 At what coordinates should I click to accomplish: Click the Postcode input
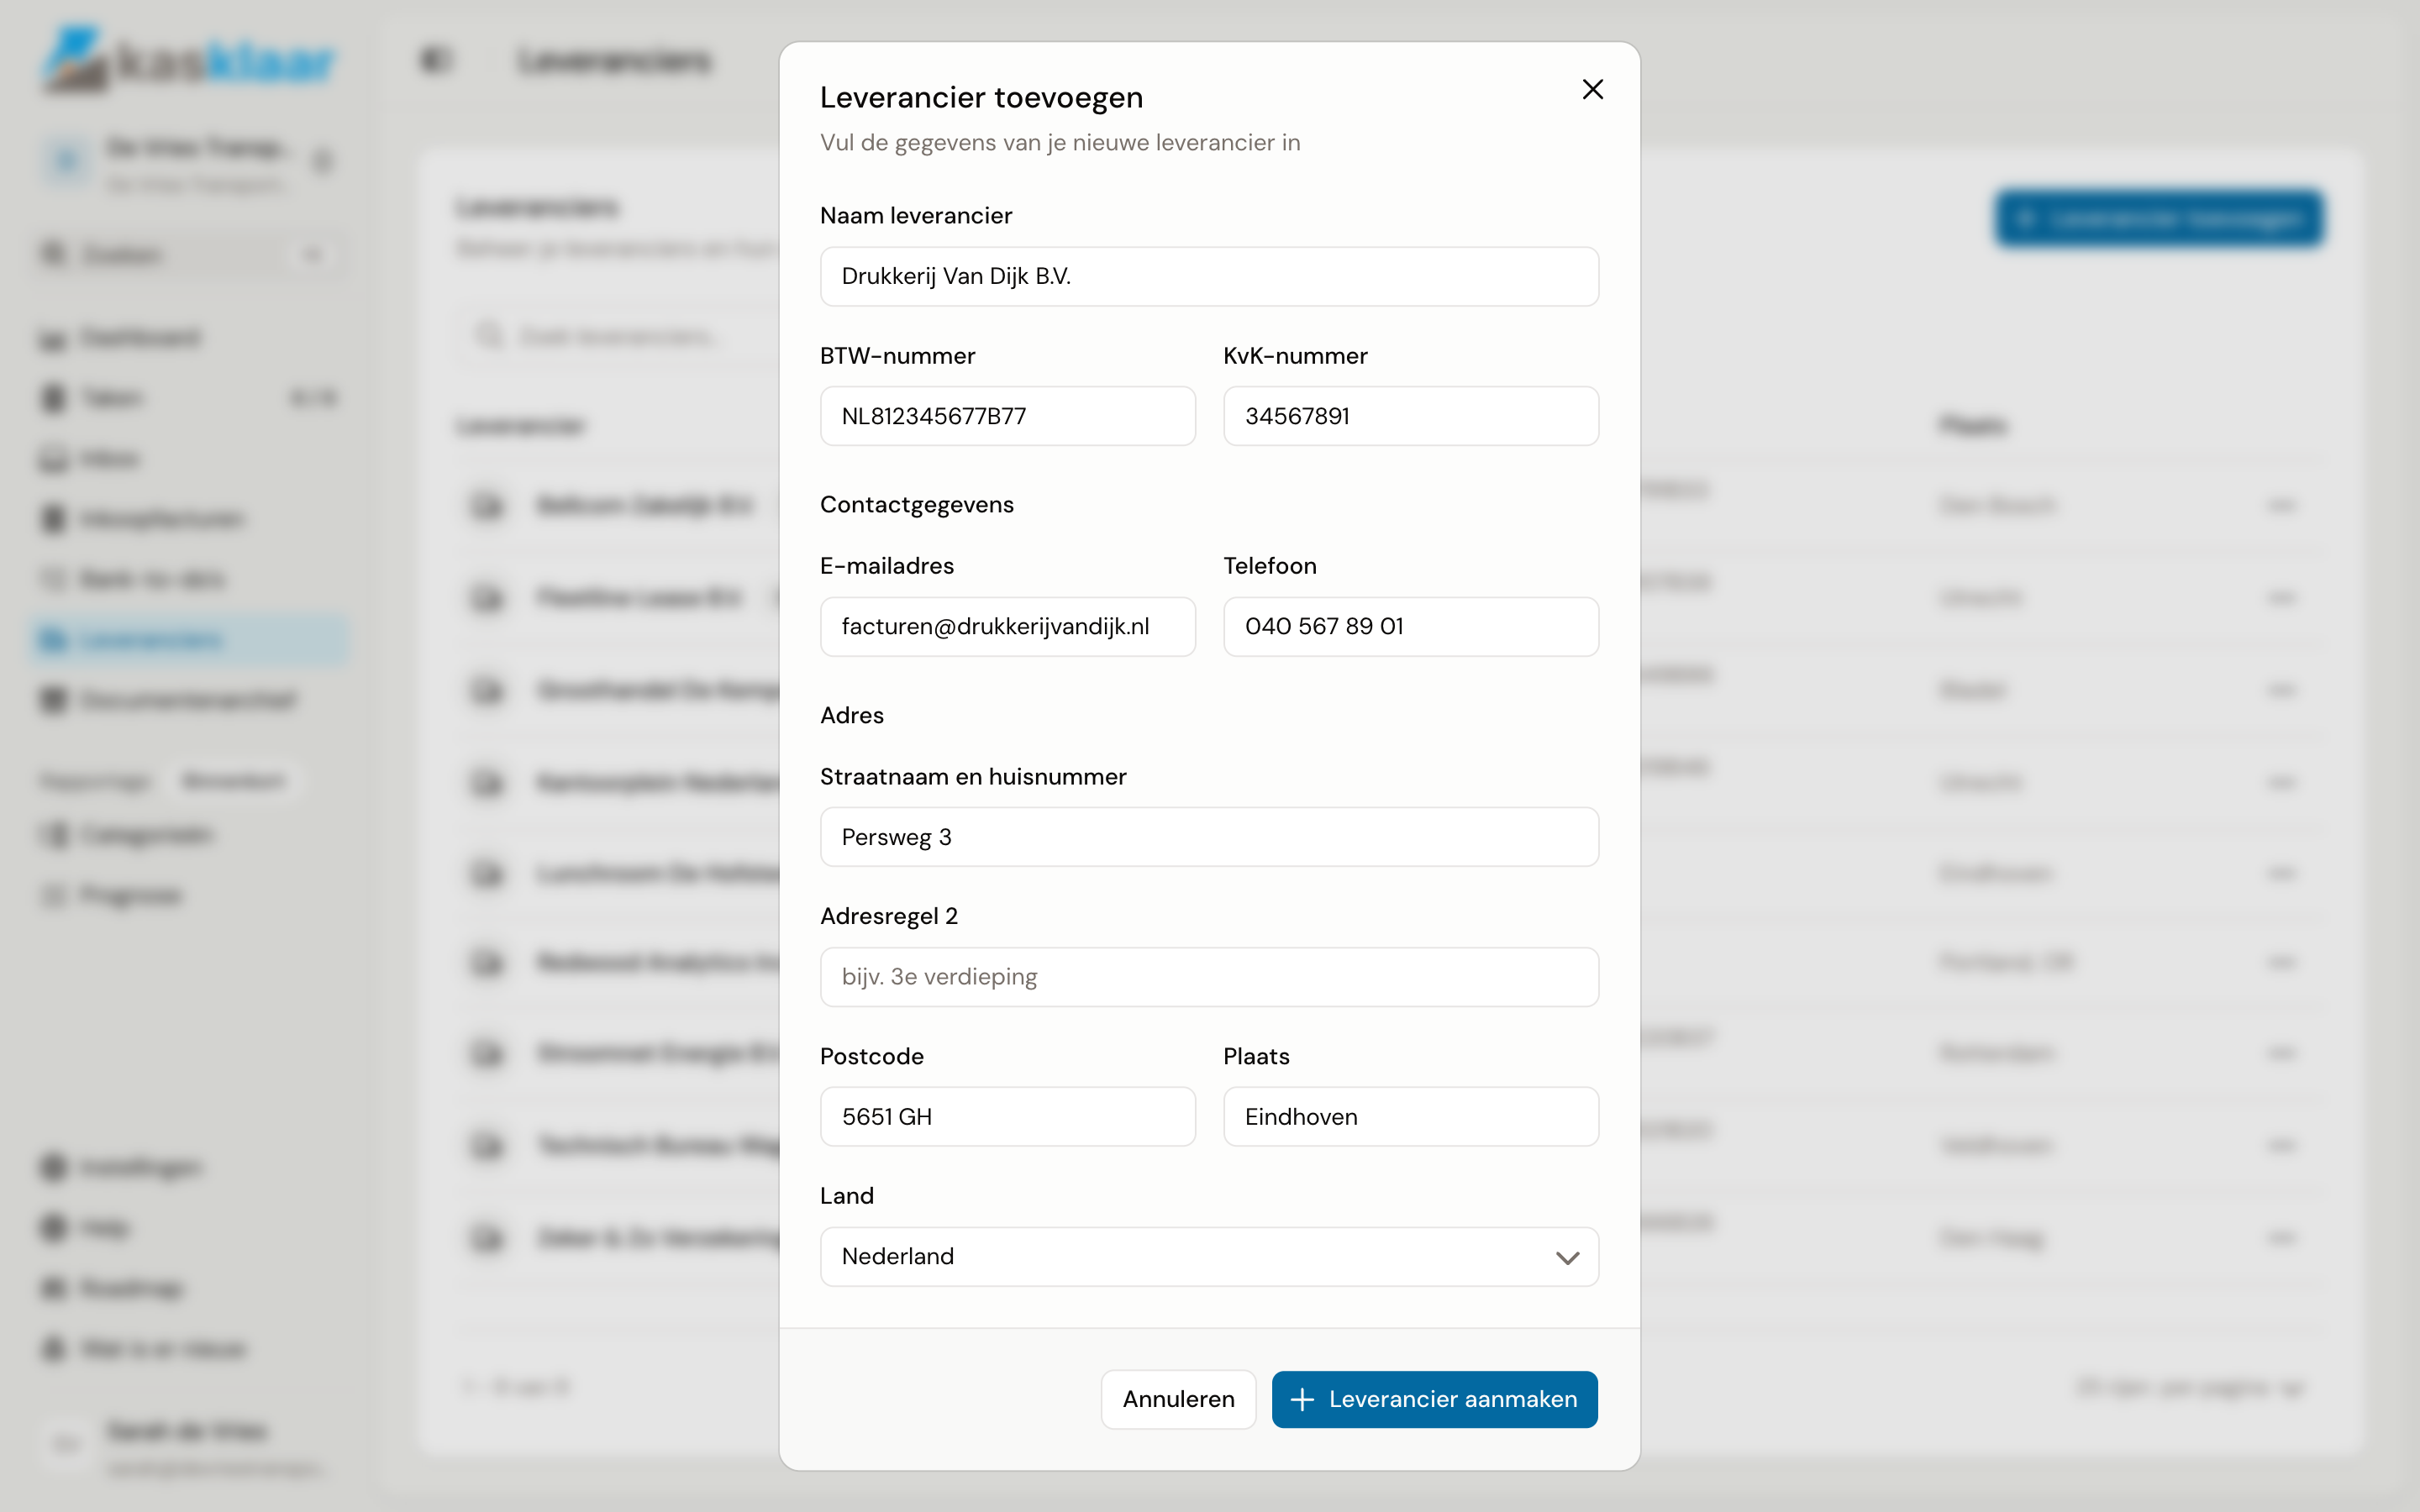click(x=1007, y=1117)
